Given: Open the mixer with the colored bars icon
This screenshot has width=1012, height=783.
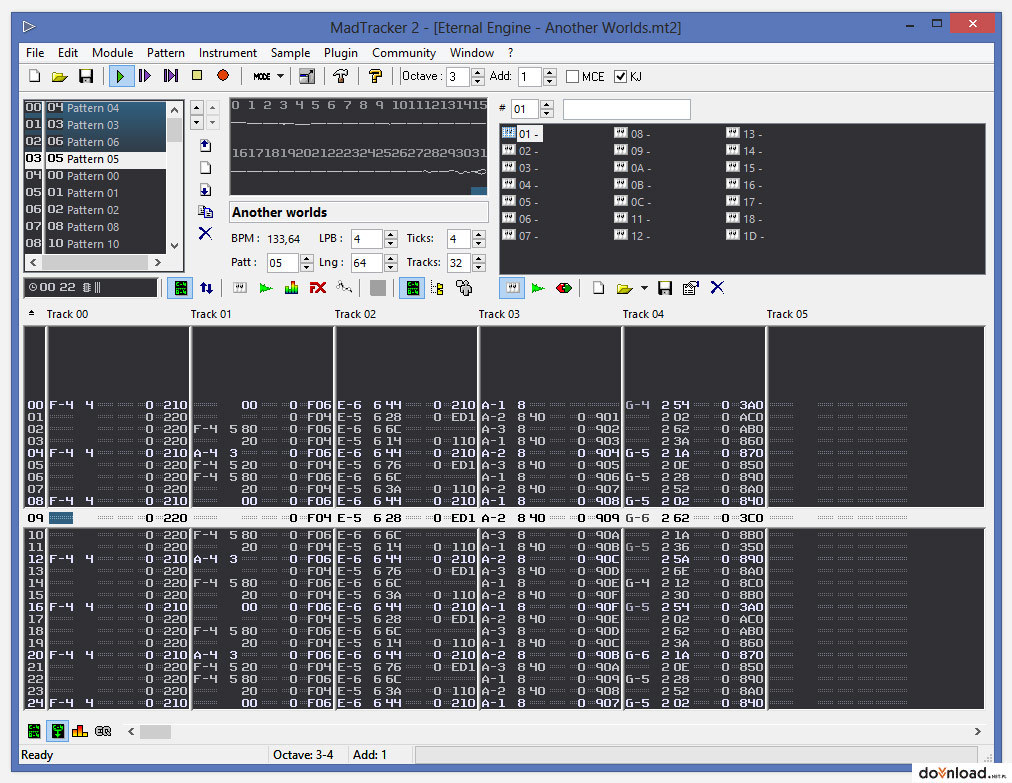Looking at the screenshot, I should (x=292, y=288).
